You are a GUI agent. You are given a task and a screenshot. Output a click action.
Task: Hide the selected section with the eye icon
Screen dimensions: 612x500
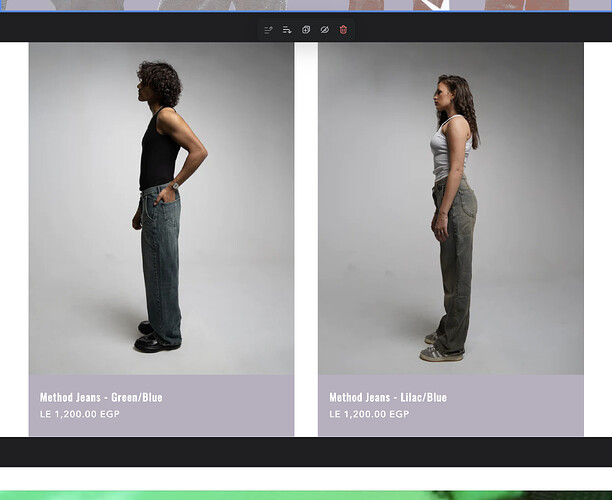point(325,30)
